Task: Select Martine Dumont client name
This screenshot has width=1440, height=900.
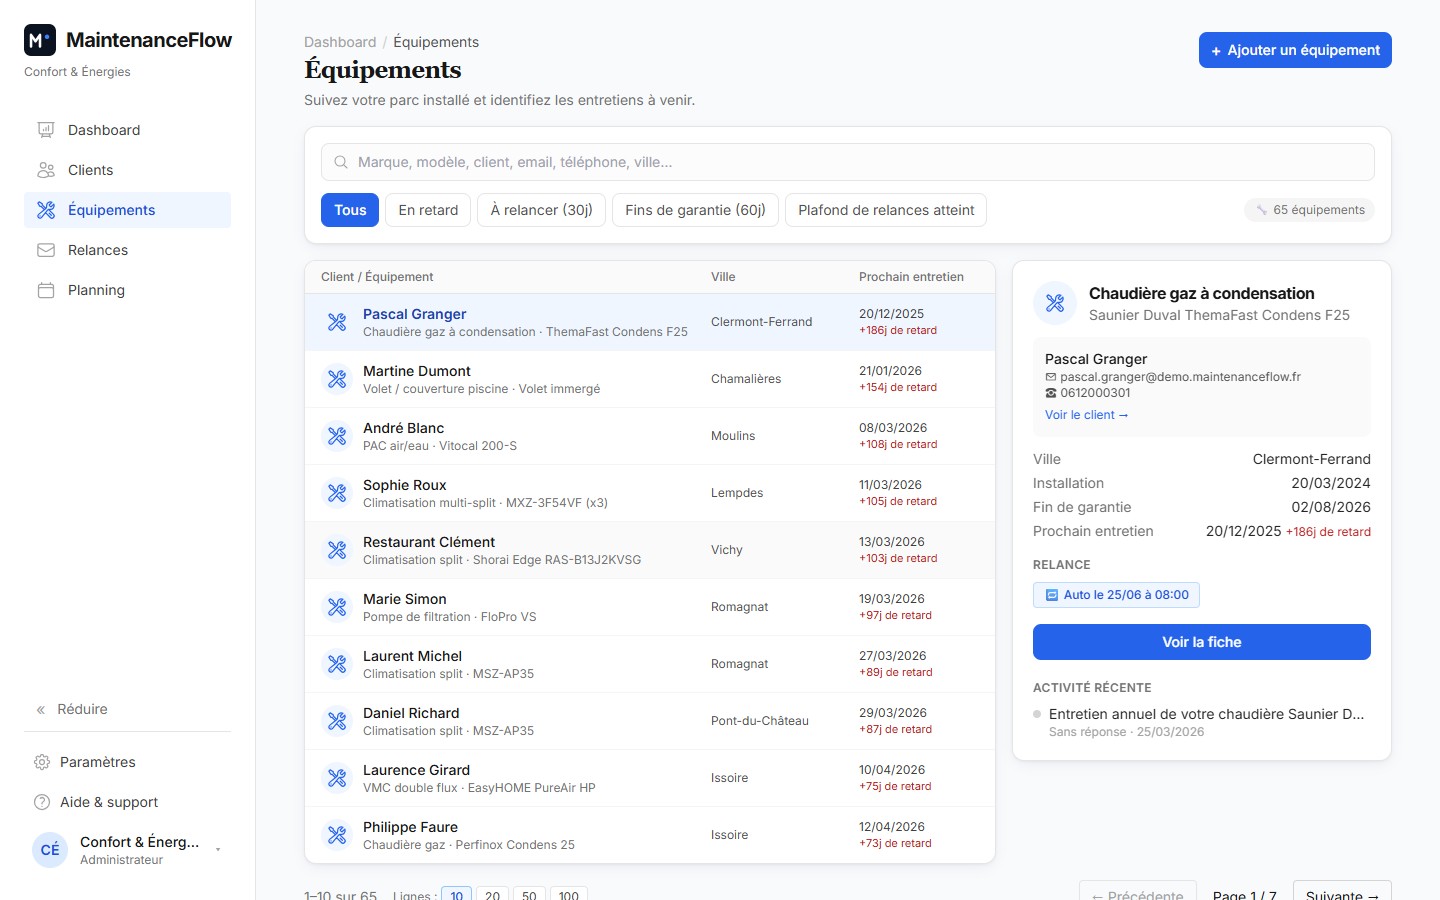Action: [416, 371]
